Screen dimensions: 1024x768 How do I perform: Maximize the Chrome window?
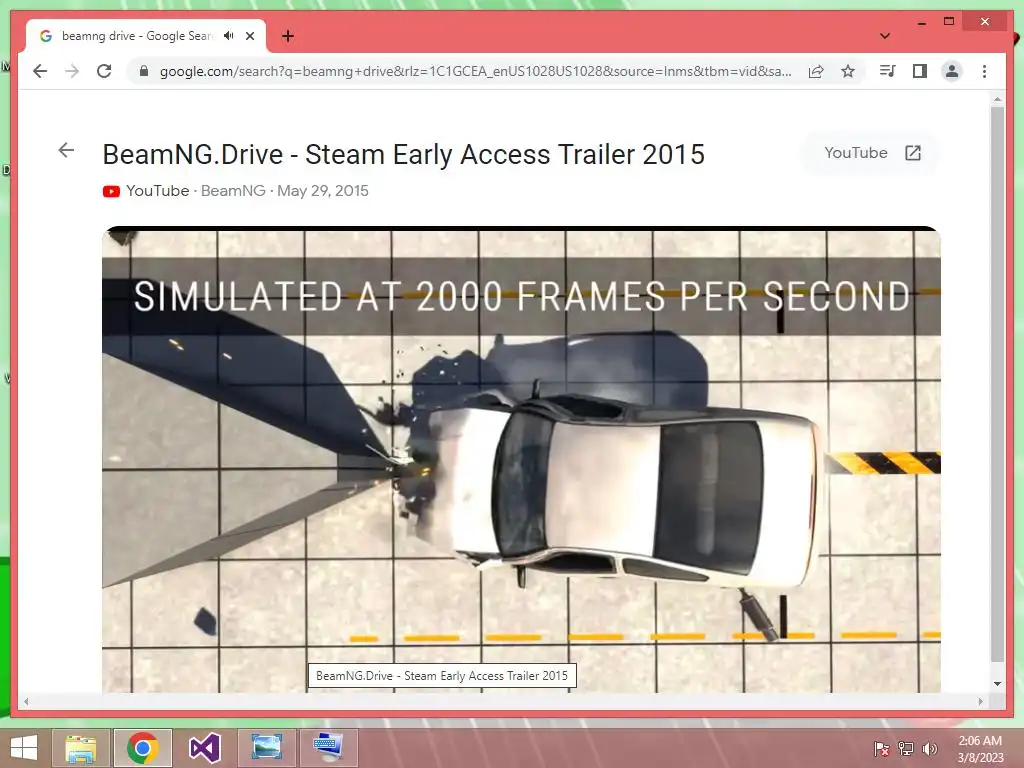949,22
